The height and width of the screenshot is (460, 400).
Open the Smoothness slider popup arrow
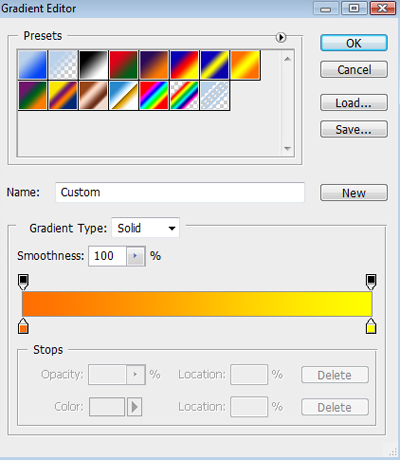pos(136,256)
